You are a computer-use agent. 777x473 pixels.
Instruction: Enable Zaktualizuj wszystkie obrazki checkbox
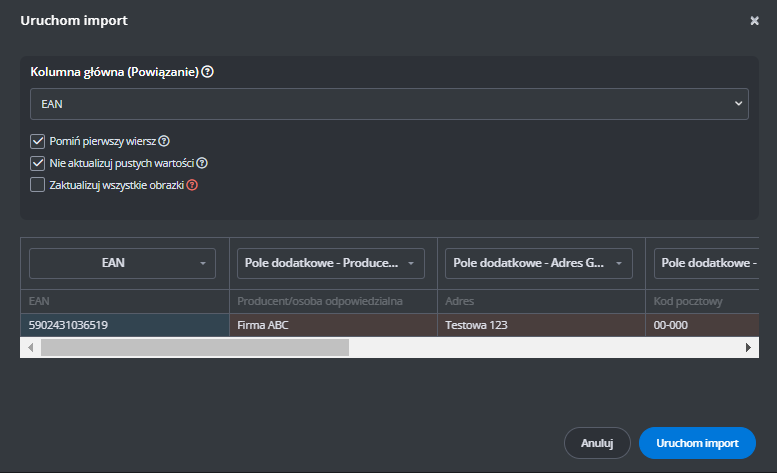point(38,185)
